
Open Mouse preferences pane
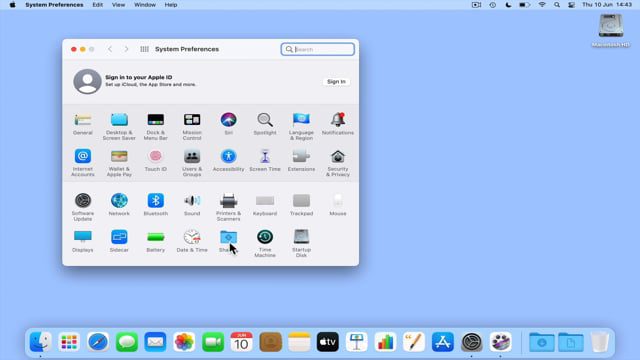pyautogui.click(x=338, y=204)
